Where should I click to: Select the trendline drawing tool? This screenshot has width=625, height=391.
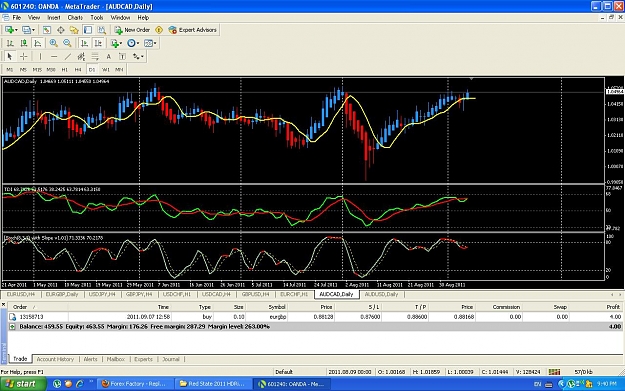[68, 57]
